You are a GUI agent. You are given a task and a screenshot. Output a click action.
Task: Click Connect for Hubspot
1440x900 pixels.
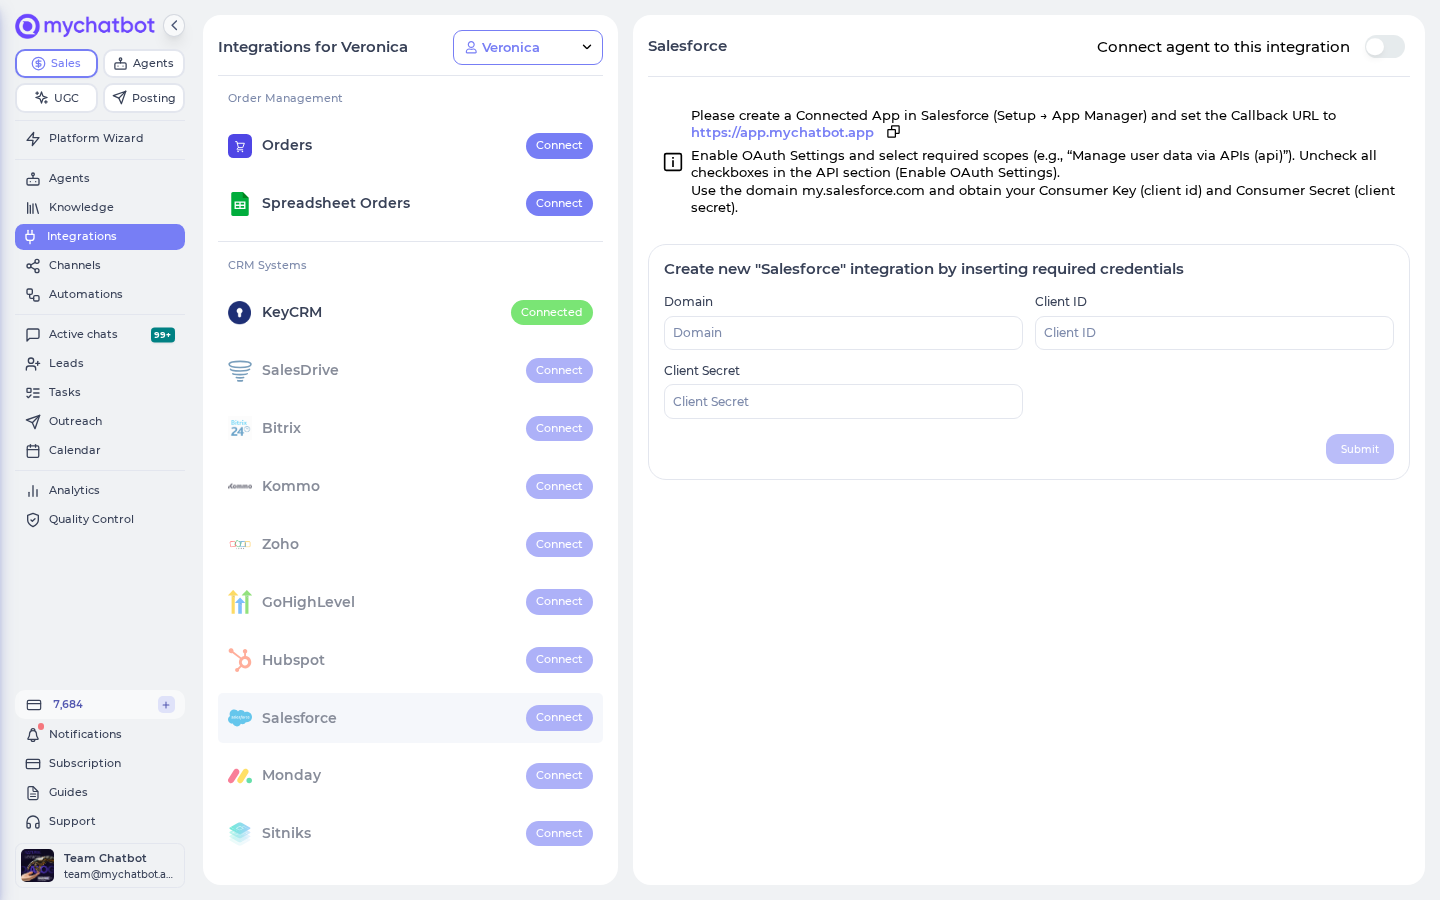pos(559,660)
